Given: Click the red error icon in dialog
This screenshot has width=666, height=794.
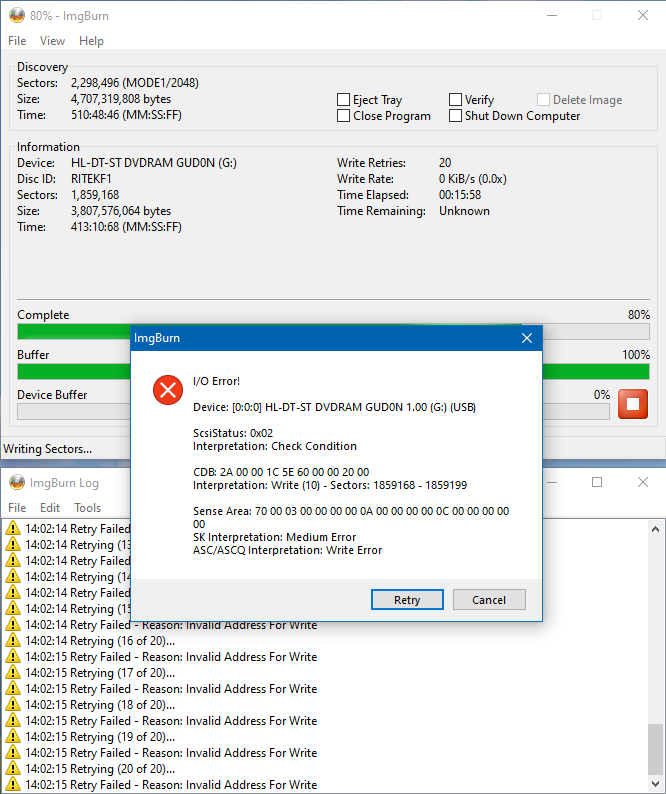Looking at the screenshot, I should click(168, 390).
